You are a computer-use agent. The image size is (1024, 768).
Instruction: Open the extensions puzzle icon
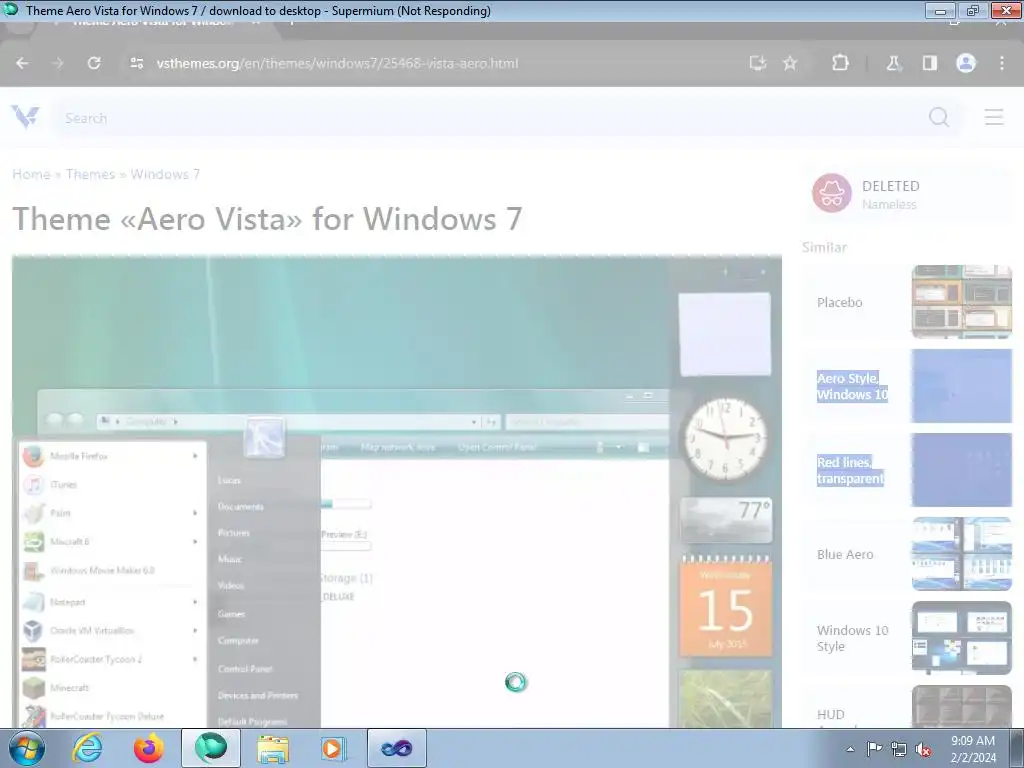[x=840, y=63]
